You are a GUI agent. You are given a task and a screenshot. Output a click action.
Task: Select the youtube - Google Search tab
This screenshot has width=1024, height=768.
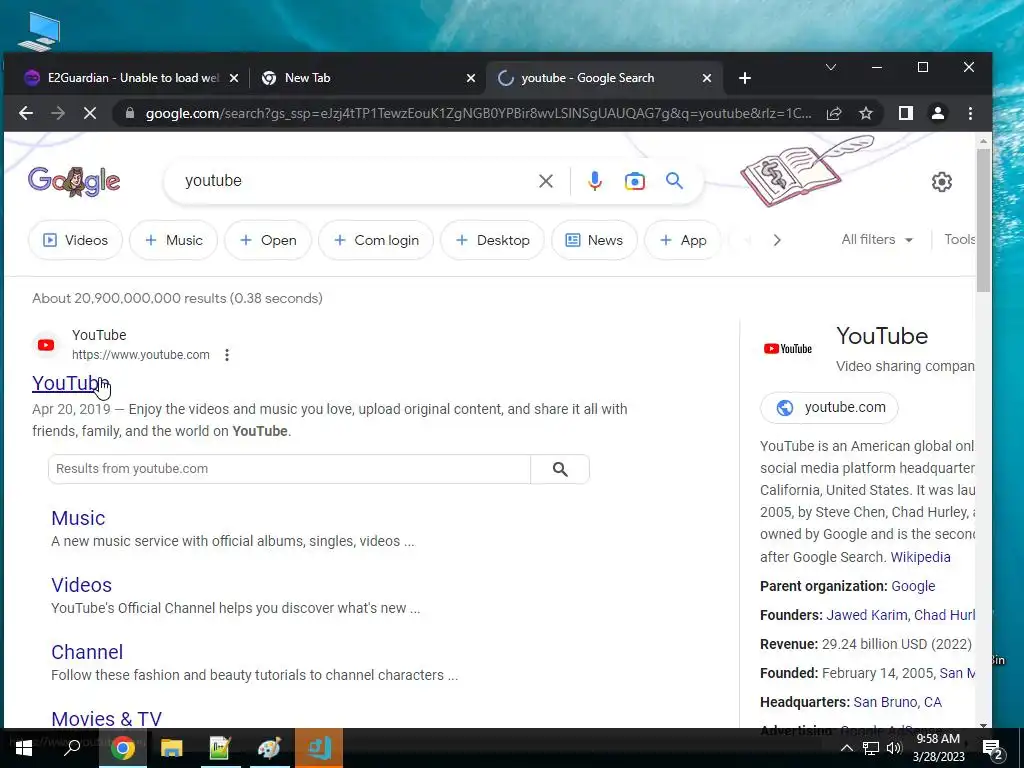(x=604, y=78)
